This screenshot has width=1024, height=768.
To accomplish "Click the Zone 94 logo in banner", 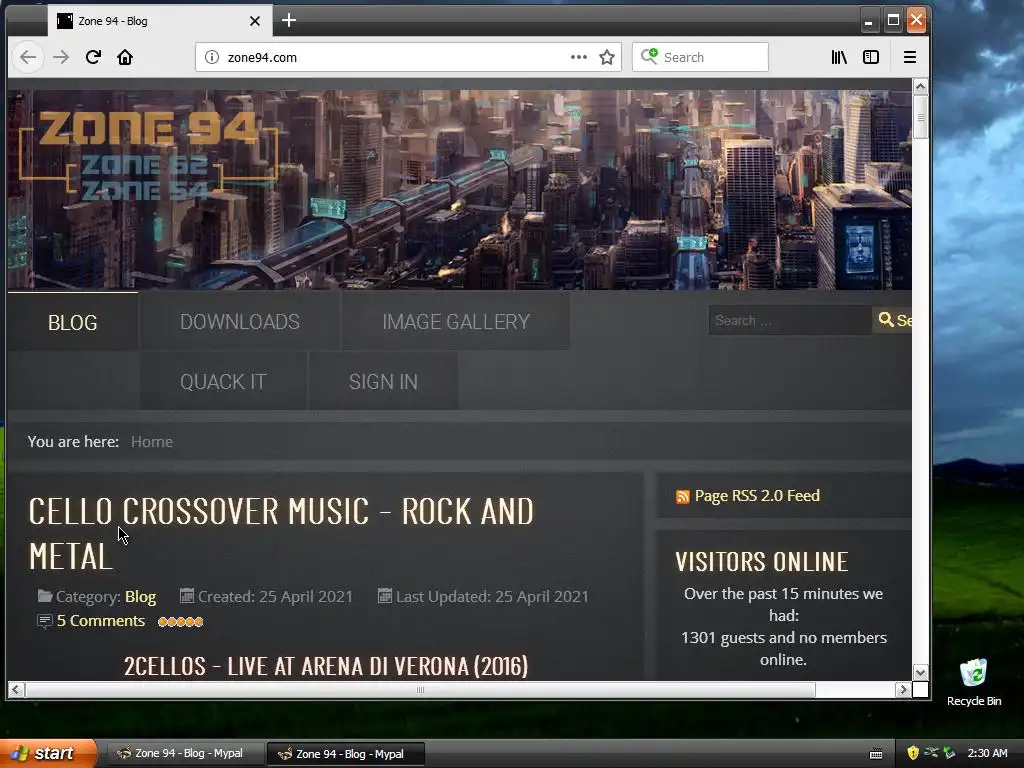I will (148, 155).
